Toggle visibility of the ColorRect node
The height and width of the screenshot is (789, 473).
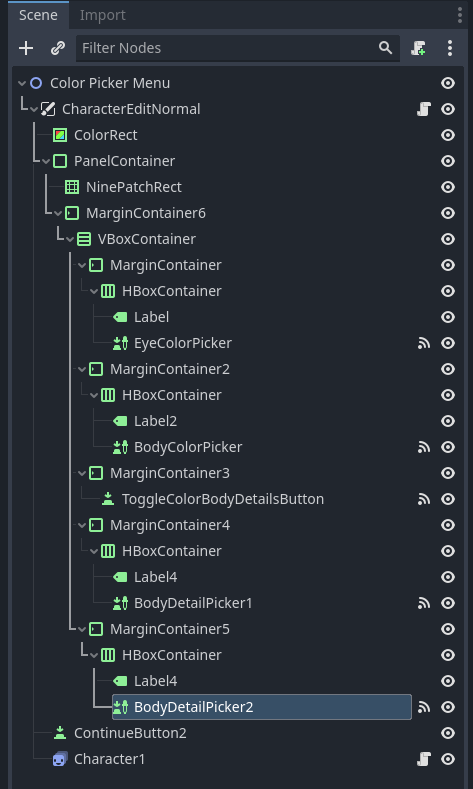pyautogui.click(x=448, y=135)
